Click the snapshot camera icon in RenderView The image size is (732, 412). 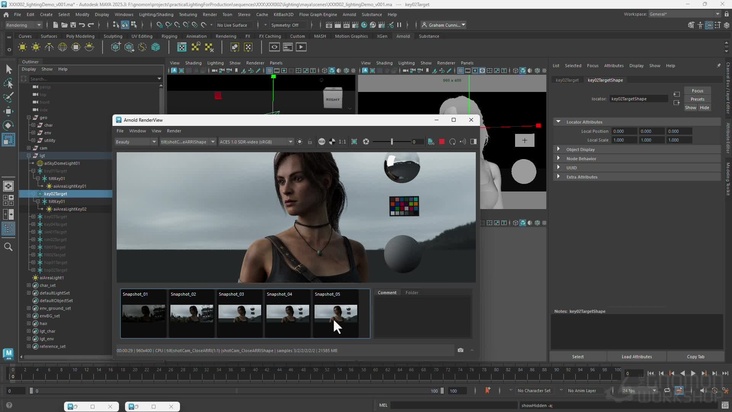tap(460, 350)
